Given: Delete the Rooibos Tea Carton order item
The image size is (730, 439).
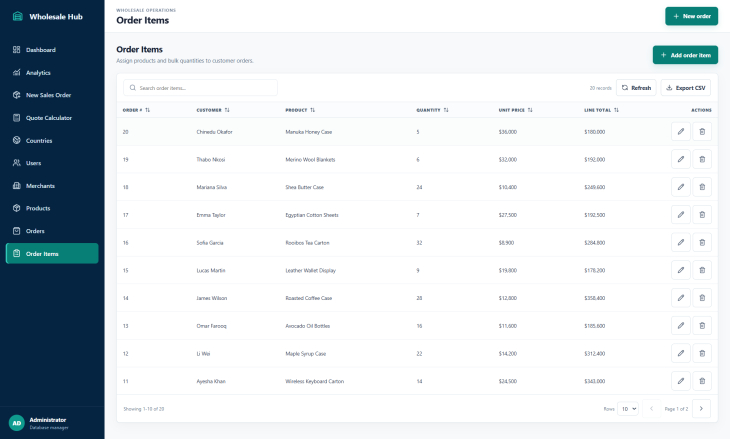Looking at the screenshot, I should pyautogui.click(x=702, y=243).
